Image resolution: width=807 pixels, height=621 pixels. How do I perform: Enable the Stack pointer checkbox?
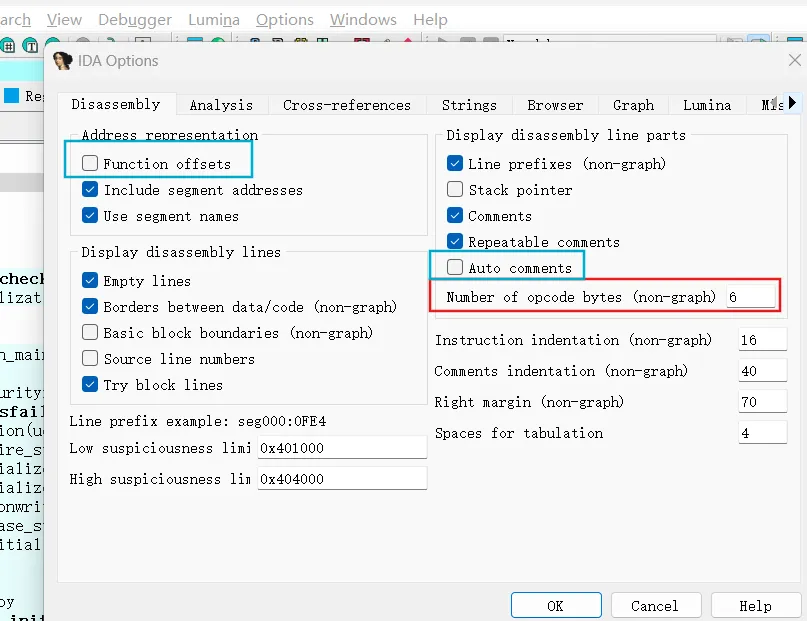[455, 189]
